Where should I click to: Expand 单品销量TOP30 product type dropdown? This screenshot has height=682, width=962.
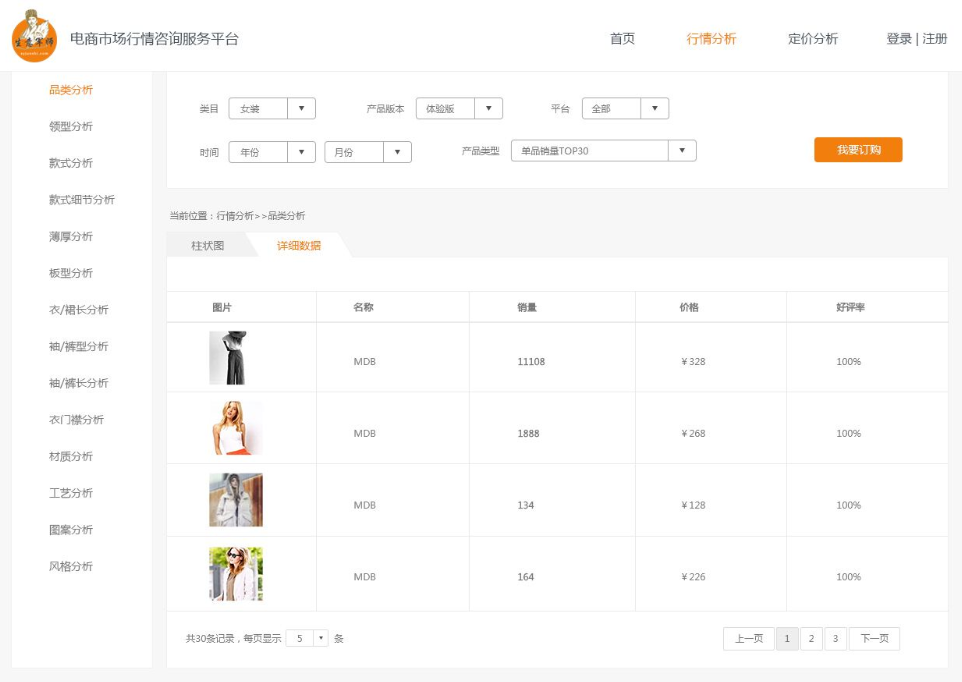tap(603, 151)
